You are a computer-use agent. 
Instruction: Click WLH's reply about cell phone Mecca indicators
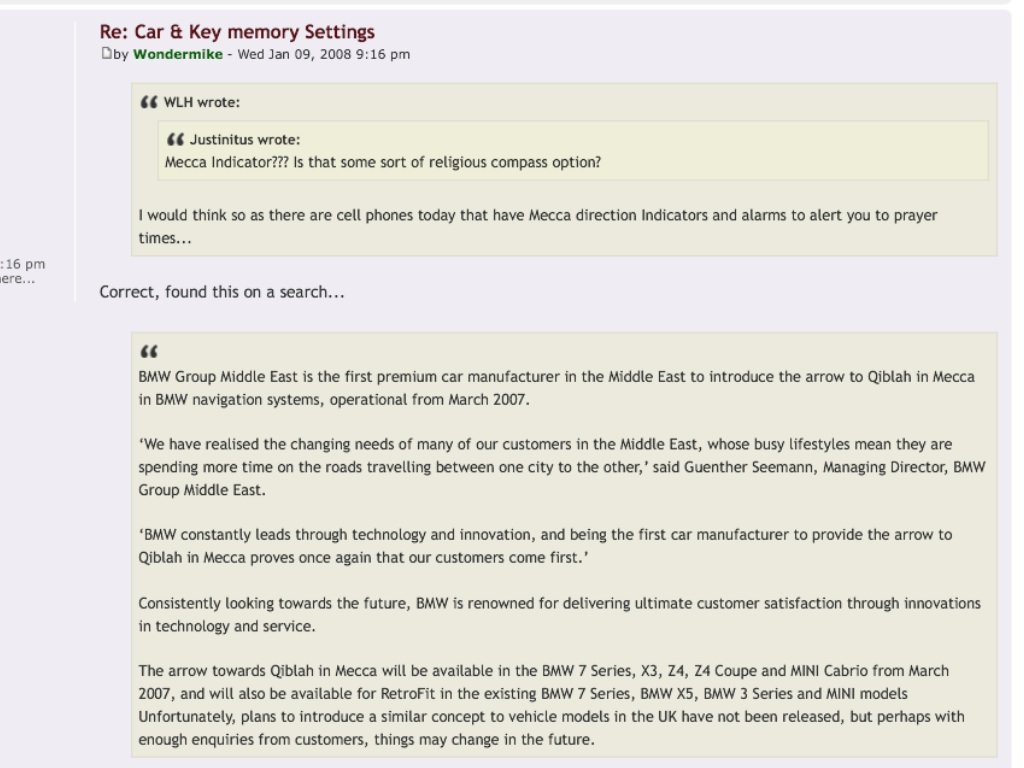[x=537, y=227]
